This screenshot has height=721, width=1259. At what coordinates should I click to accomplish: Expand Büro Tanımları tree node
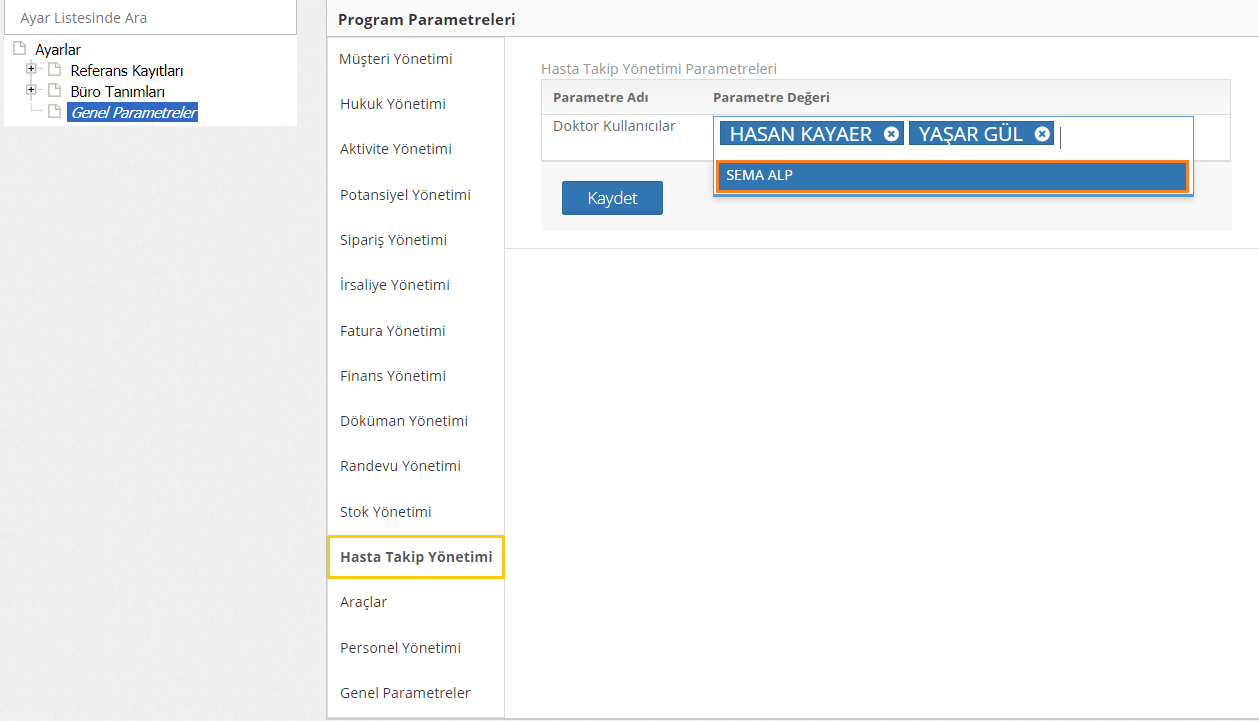coord(31,90)
